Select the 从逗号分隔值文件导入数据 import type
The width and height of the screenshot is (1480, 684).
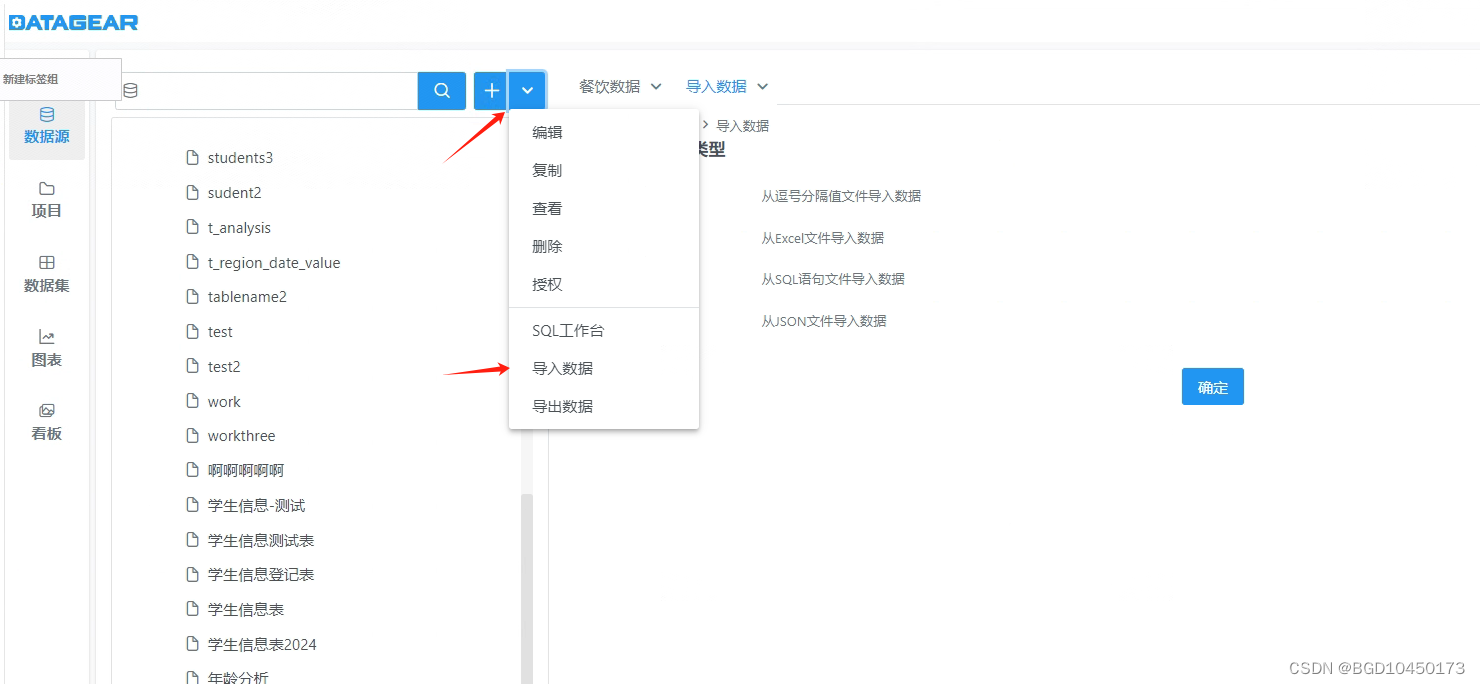click(x=841, y=196)
